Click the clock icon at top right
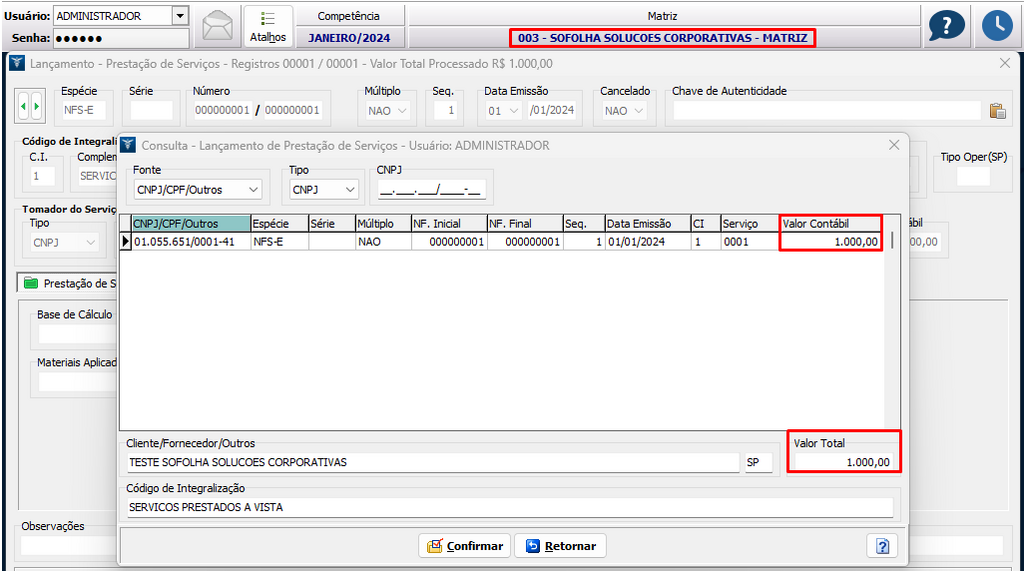 point(997,26)
